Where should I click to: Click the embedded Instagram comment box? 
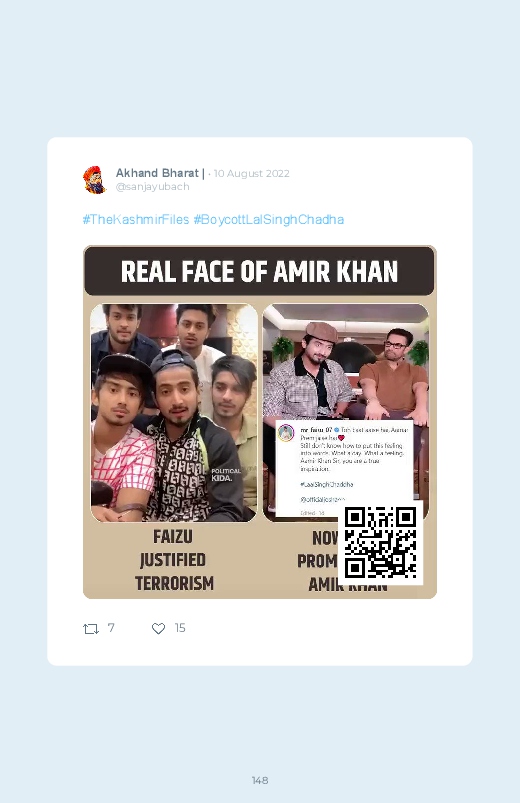344,468
